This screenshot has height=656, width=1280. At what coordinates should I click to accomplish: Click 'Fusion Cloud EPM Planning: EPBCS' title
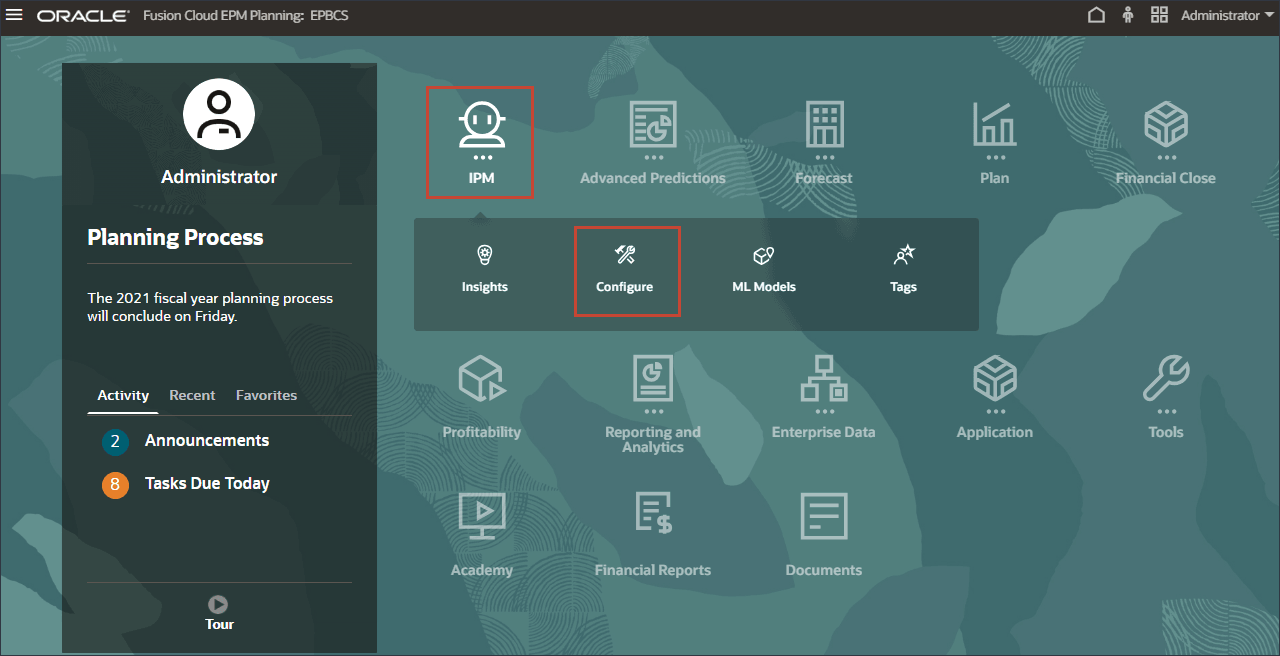(x=246, y=16)
